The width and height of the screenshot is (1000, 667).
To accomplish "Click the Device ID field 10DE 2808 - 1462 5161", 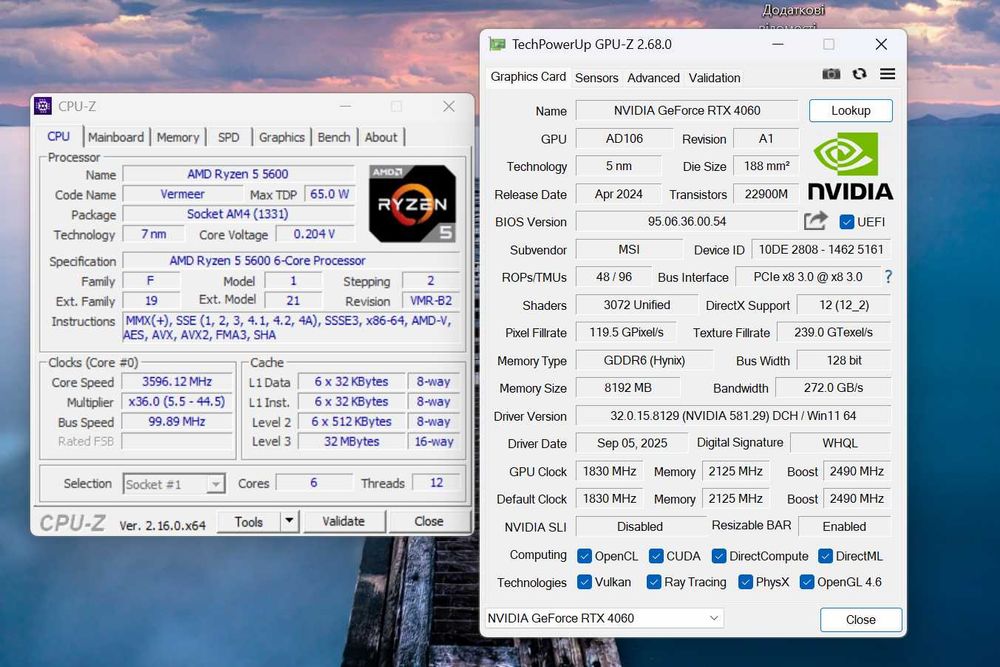I will [821, 249].
